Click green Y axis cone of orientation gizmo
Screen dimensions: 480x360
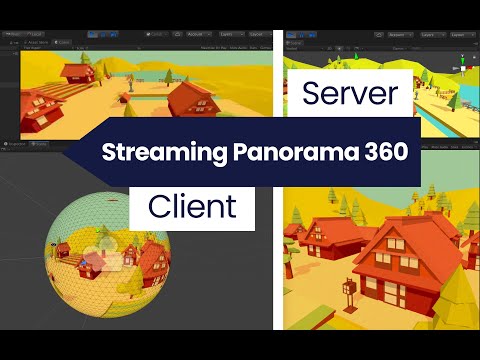(463, 60)
